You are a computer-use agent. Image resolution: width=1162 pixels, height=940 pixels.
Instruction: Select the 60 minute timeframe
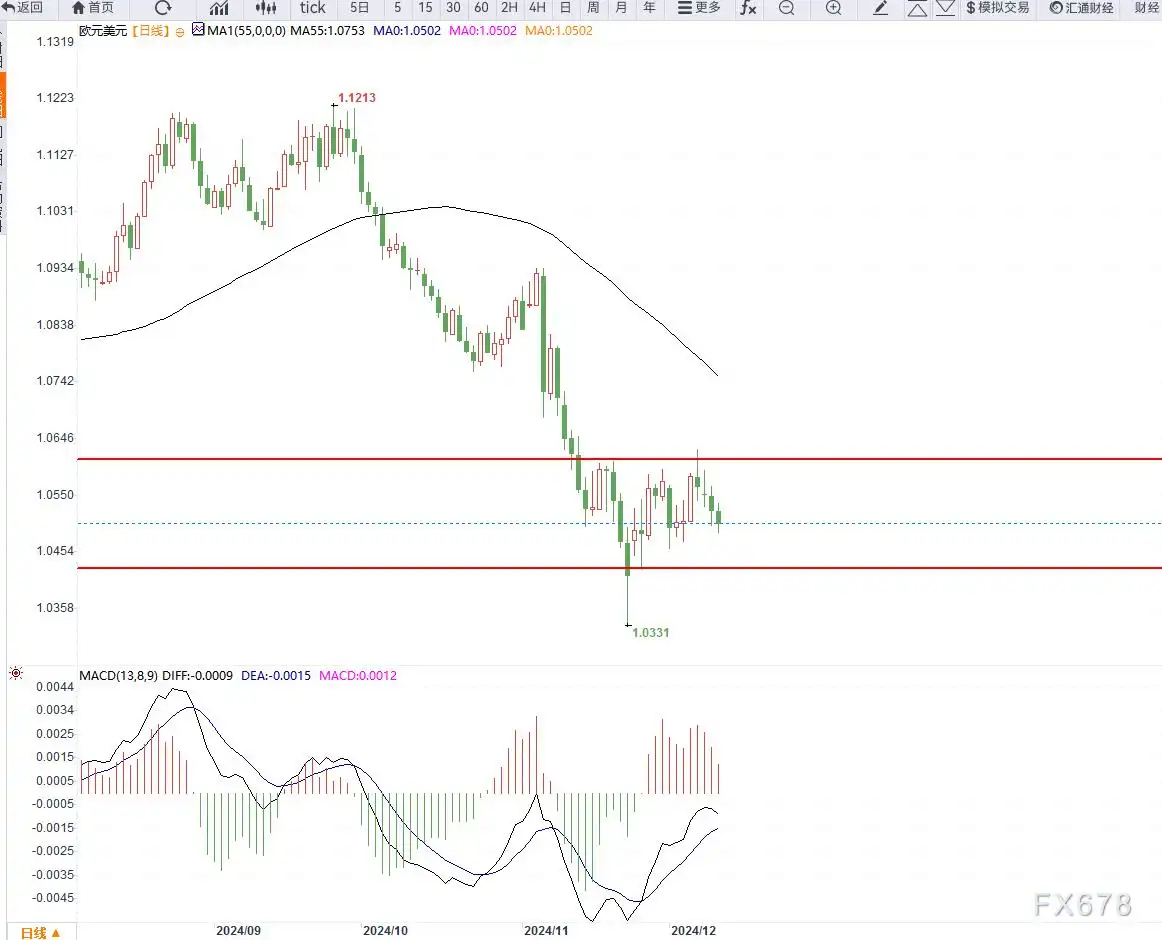481,7
